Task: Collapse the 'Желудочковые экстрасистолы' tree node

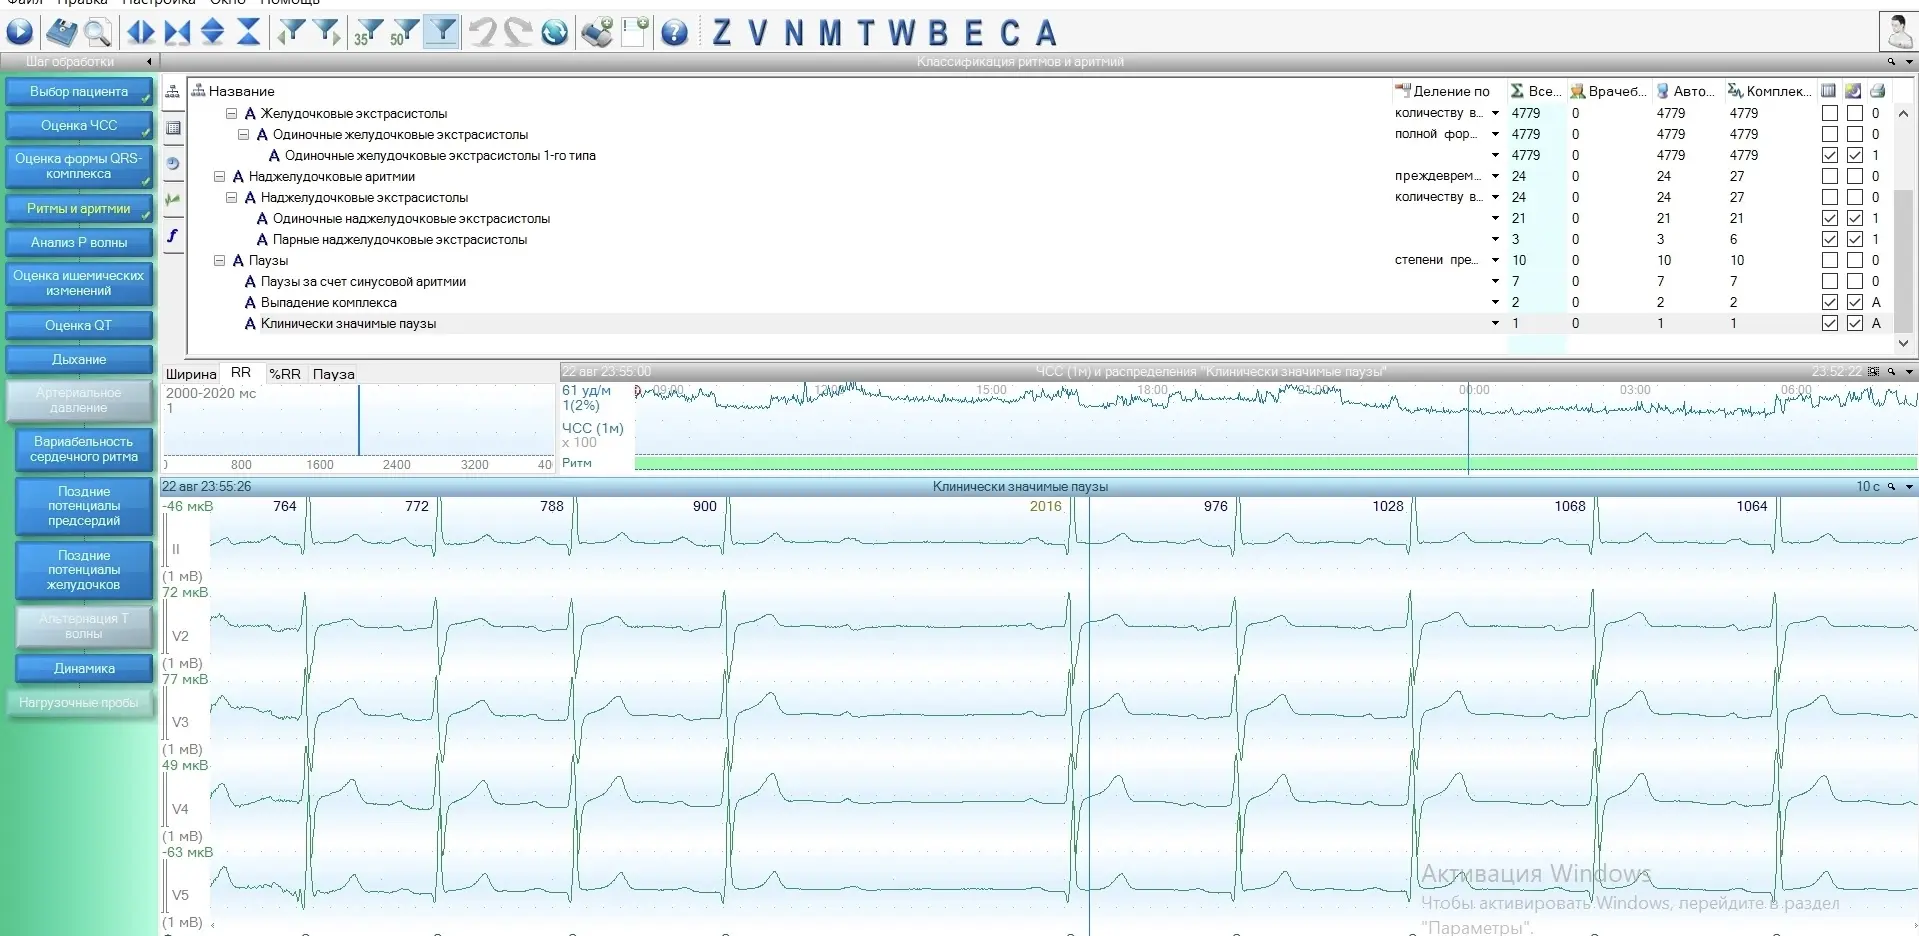Action: [x=231, y=113]
